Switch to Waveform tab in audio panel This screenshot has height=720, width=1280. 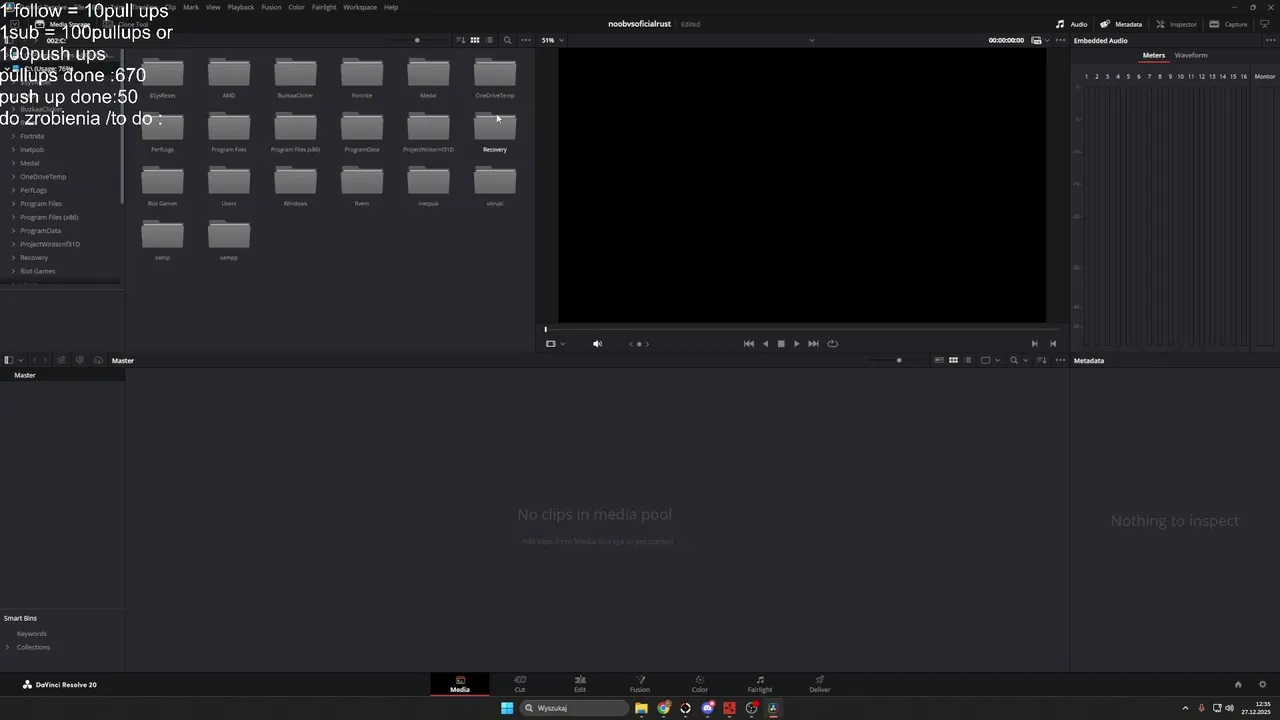pyautogui.click(x=1191, y=55)
